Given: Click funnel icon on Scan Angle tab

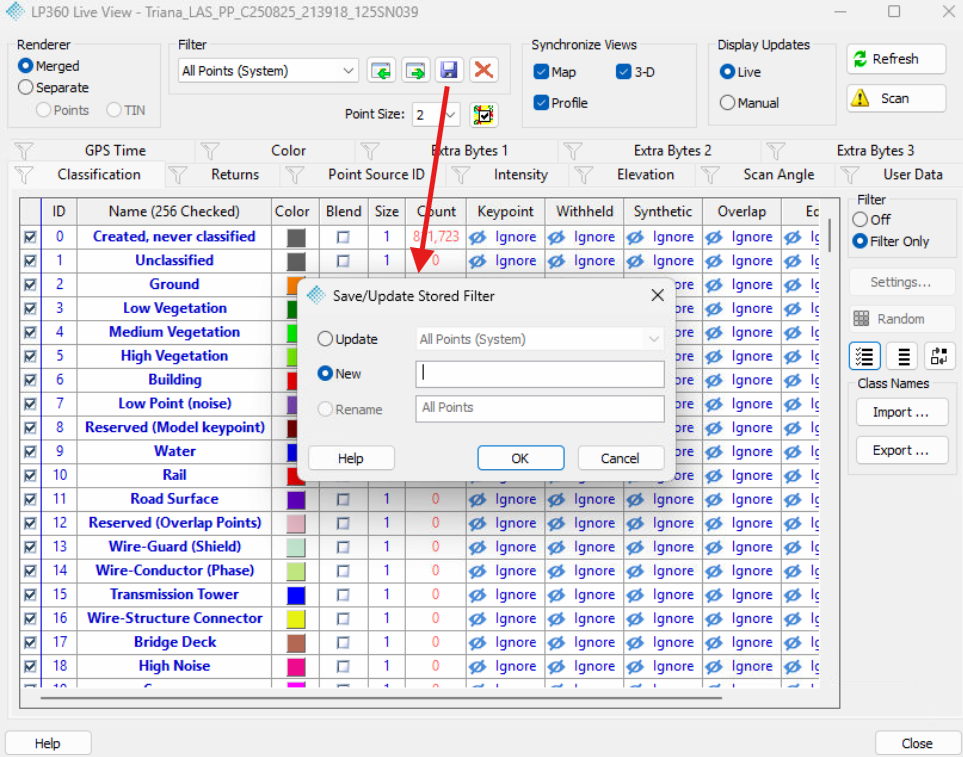Looking at the screenshot, I should (710, 175).
